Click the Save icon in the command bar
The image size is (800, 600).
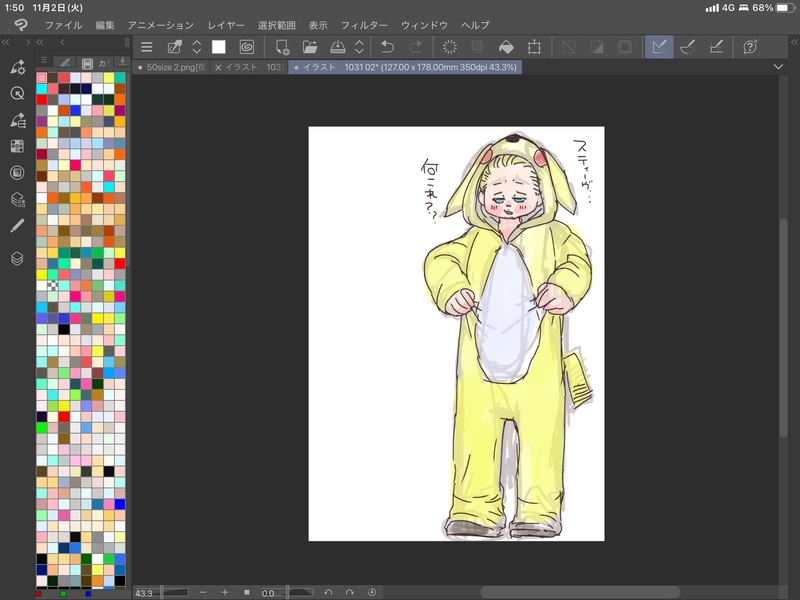pos(337,47)
